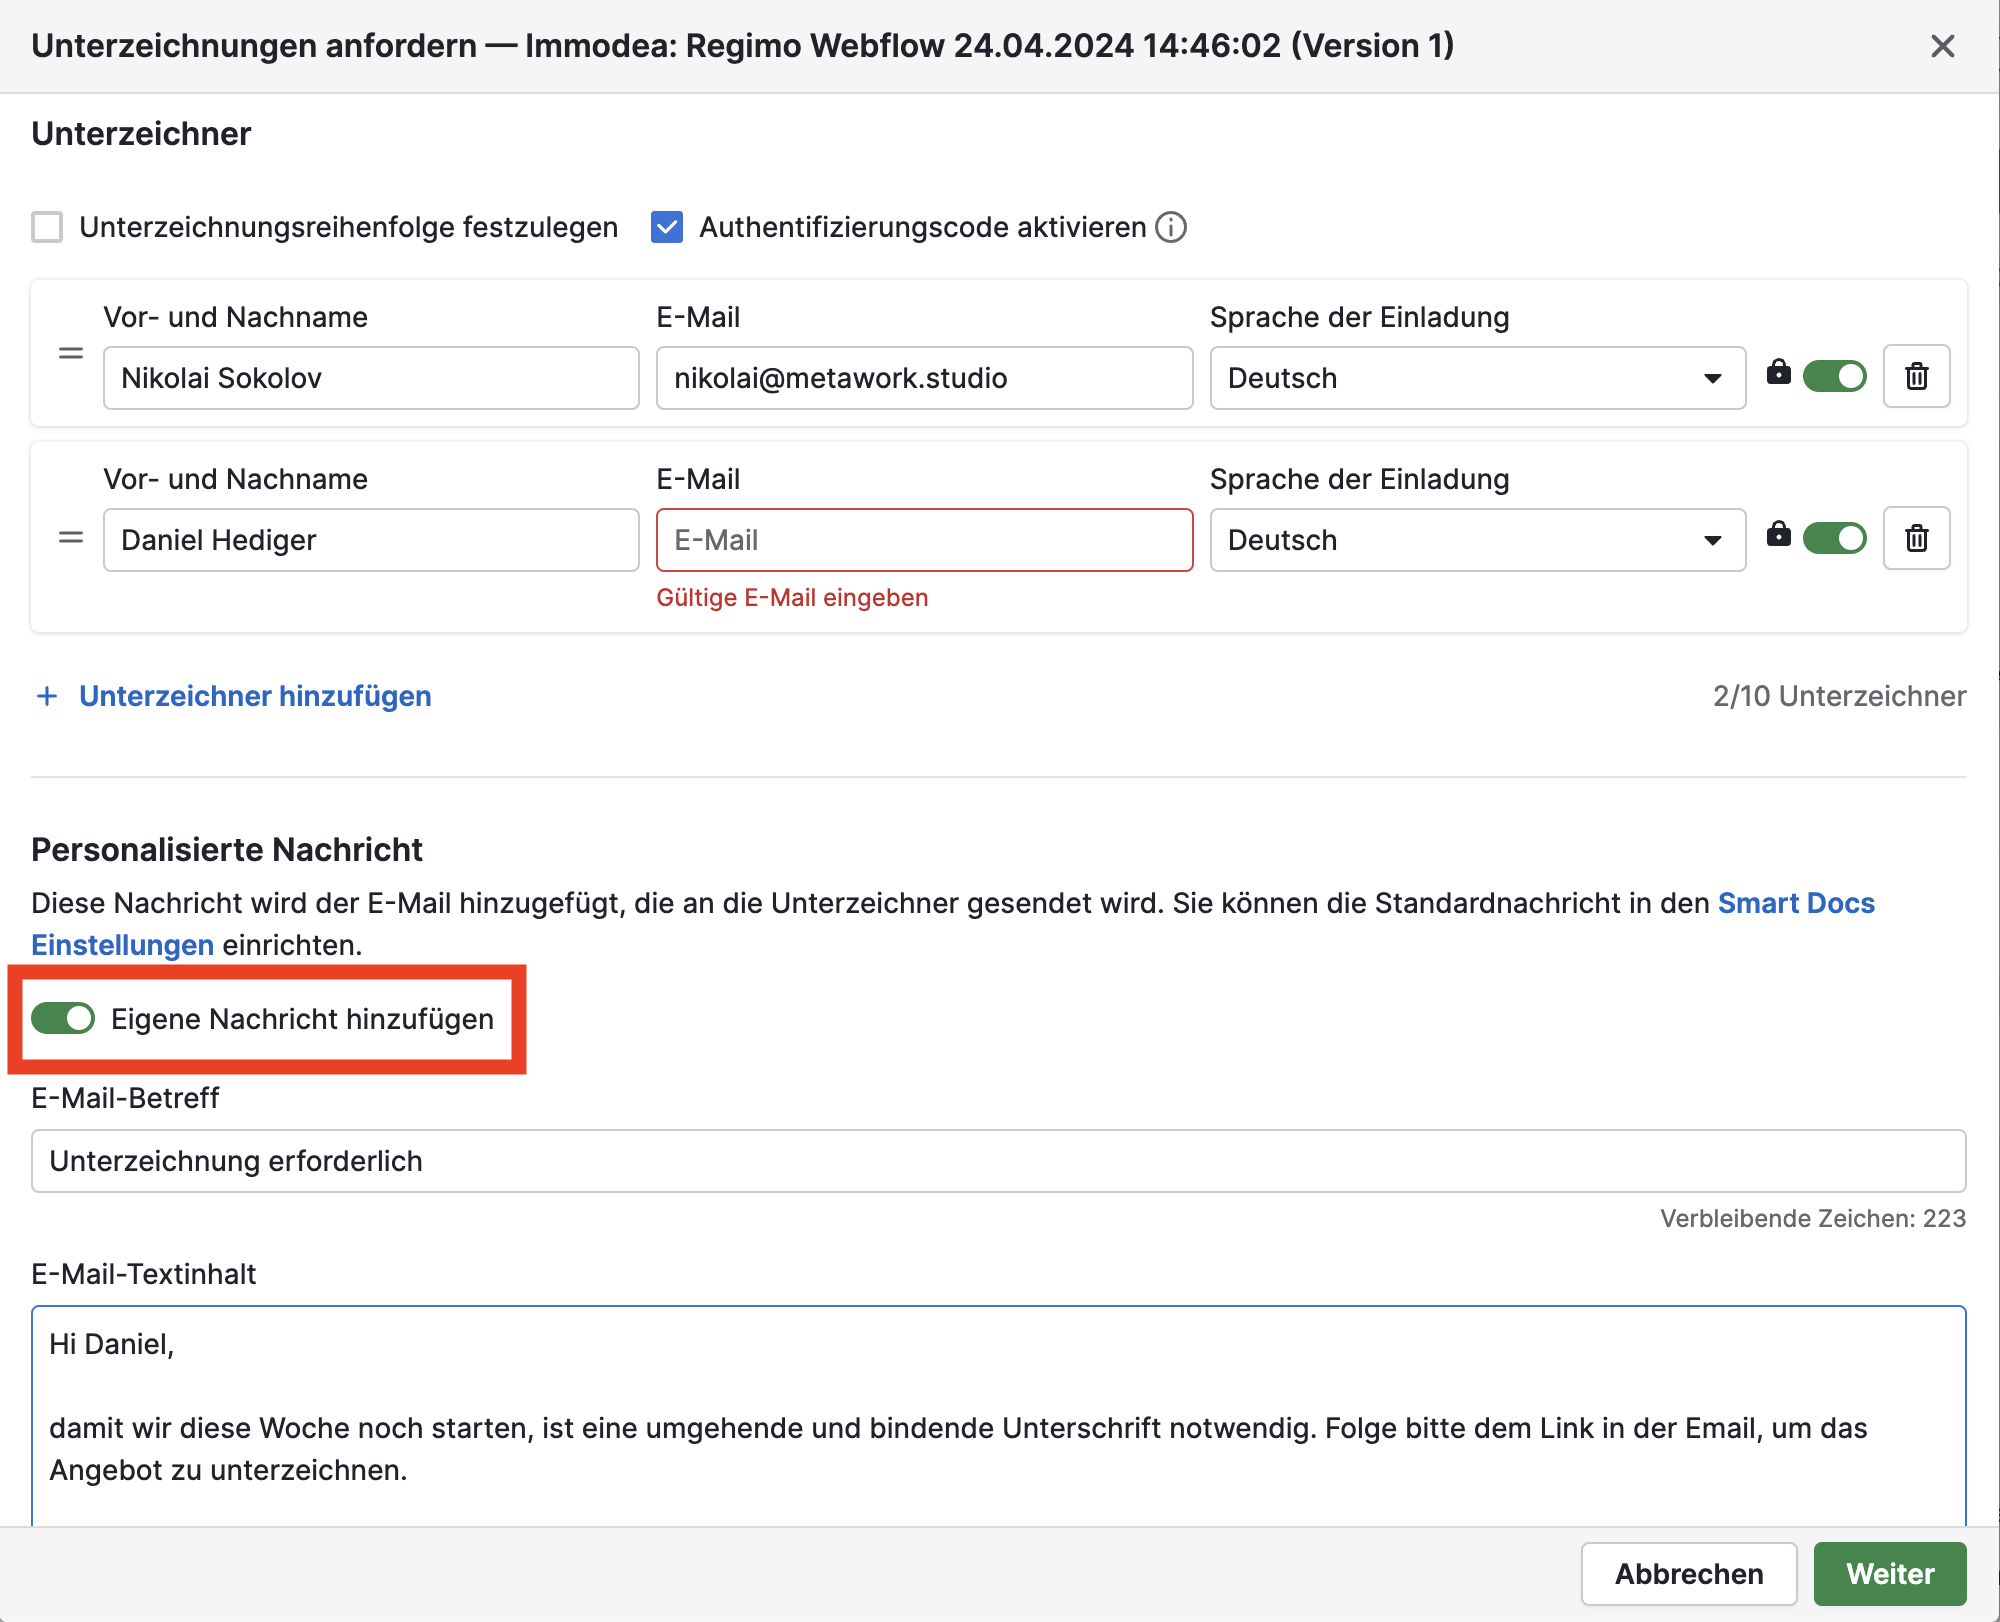Click Unterzeichner hinzufügen link
Viewport: 2000px width, 1622px height.
tap(254, 696)
